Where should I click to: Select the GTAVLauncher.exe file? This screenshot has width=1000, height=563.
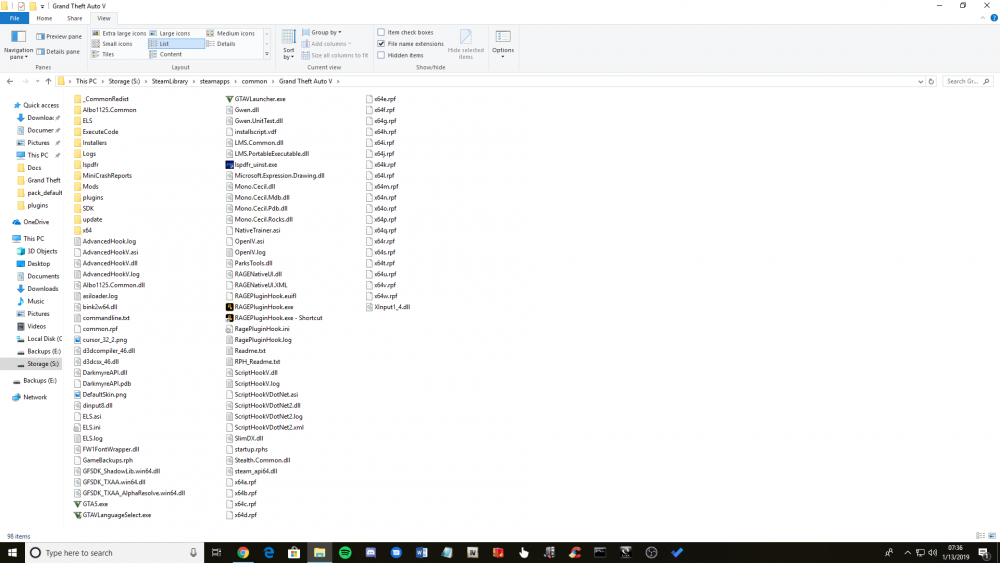[255, 99]
